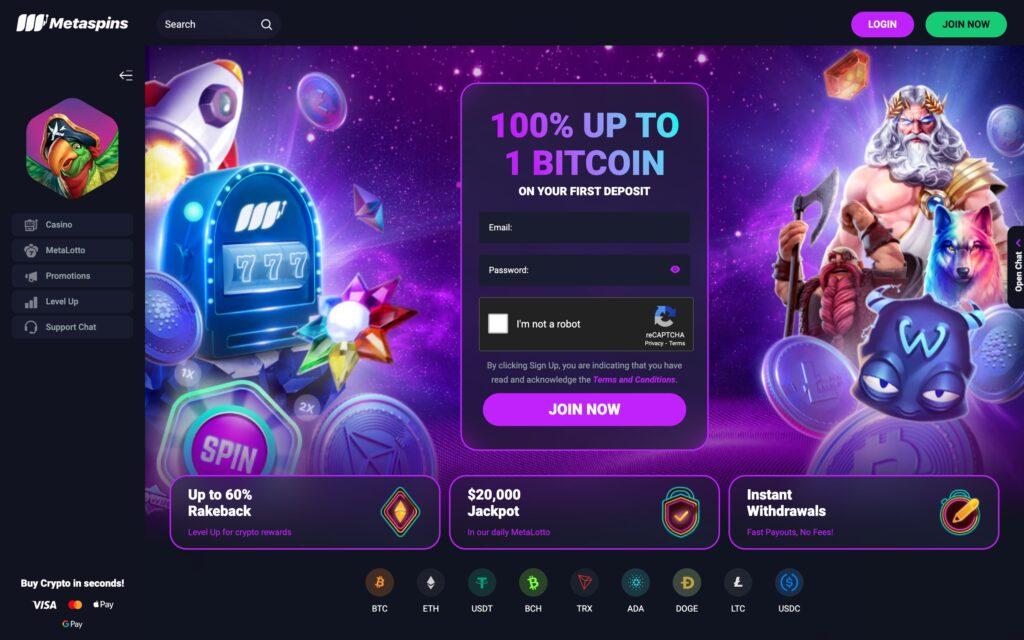
Task: Collapse the left sidebar menu
Action: [126, 75]
